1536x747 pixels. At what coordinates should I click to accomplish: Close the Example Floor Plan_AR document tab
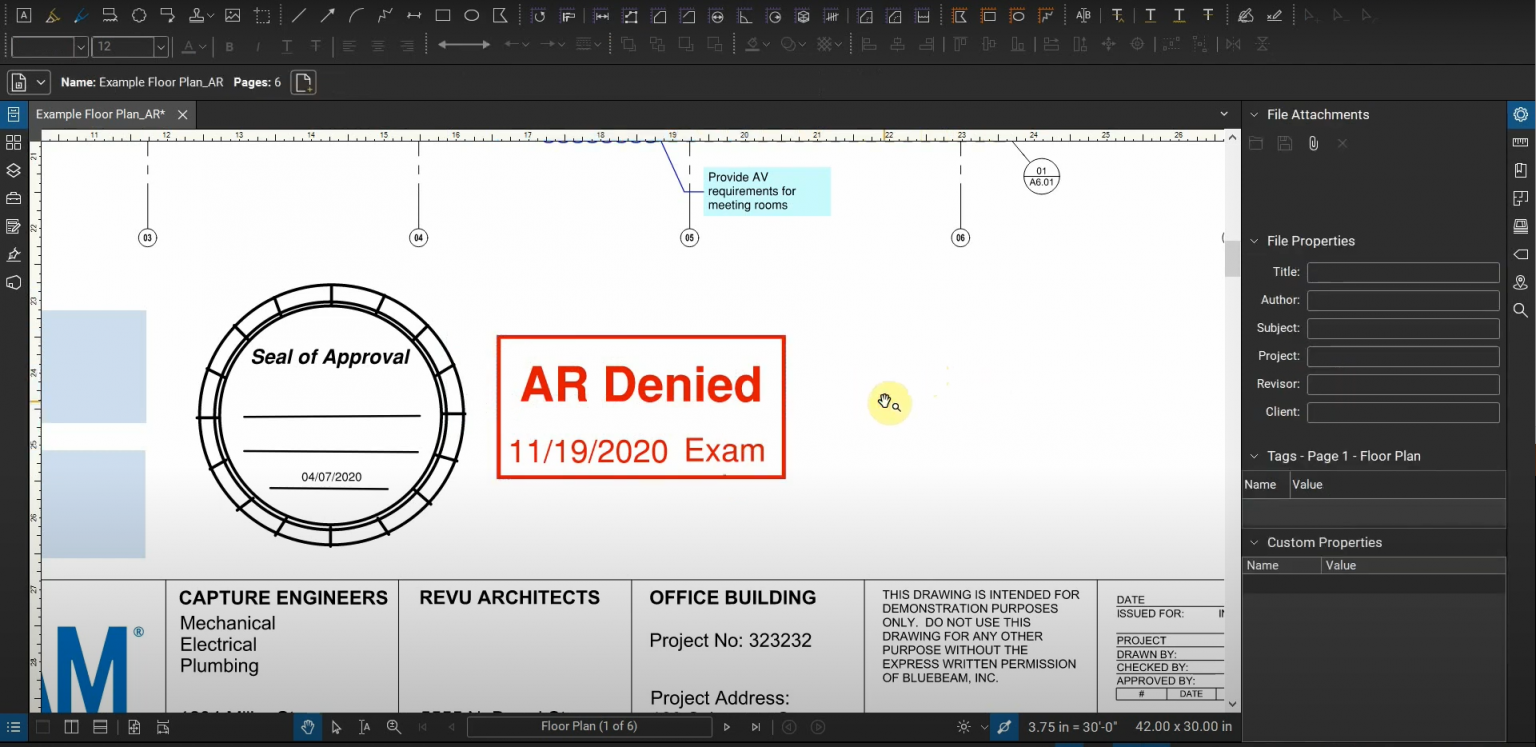pos(182,114)
